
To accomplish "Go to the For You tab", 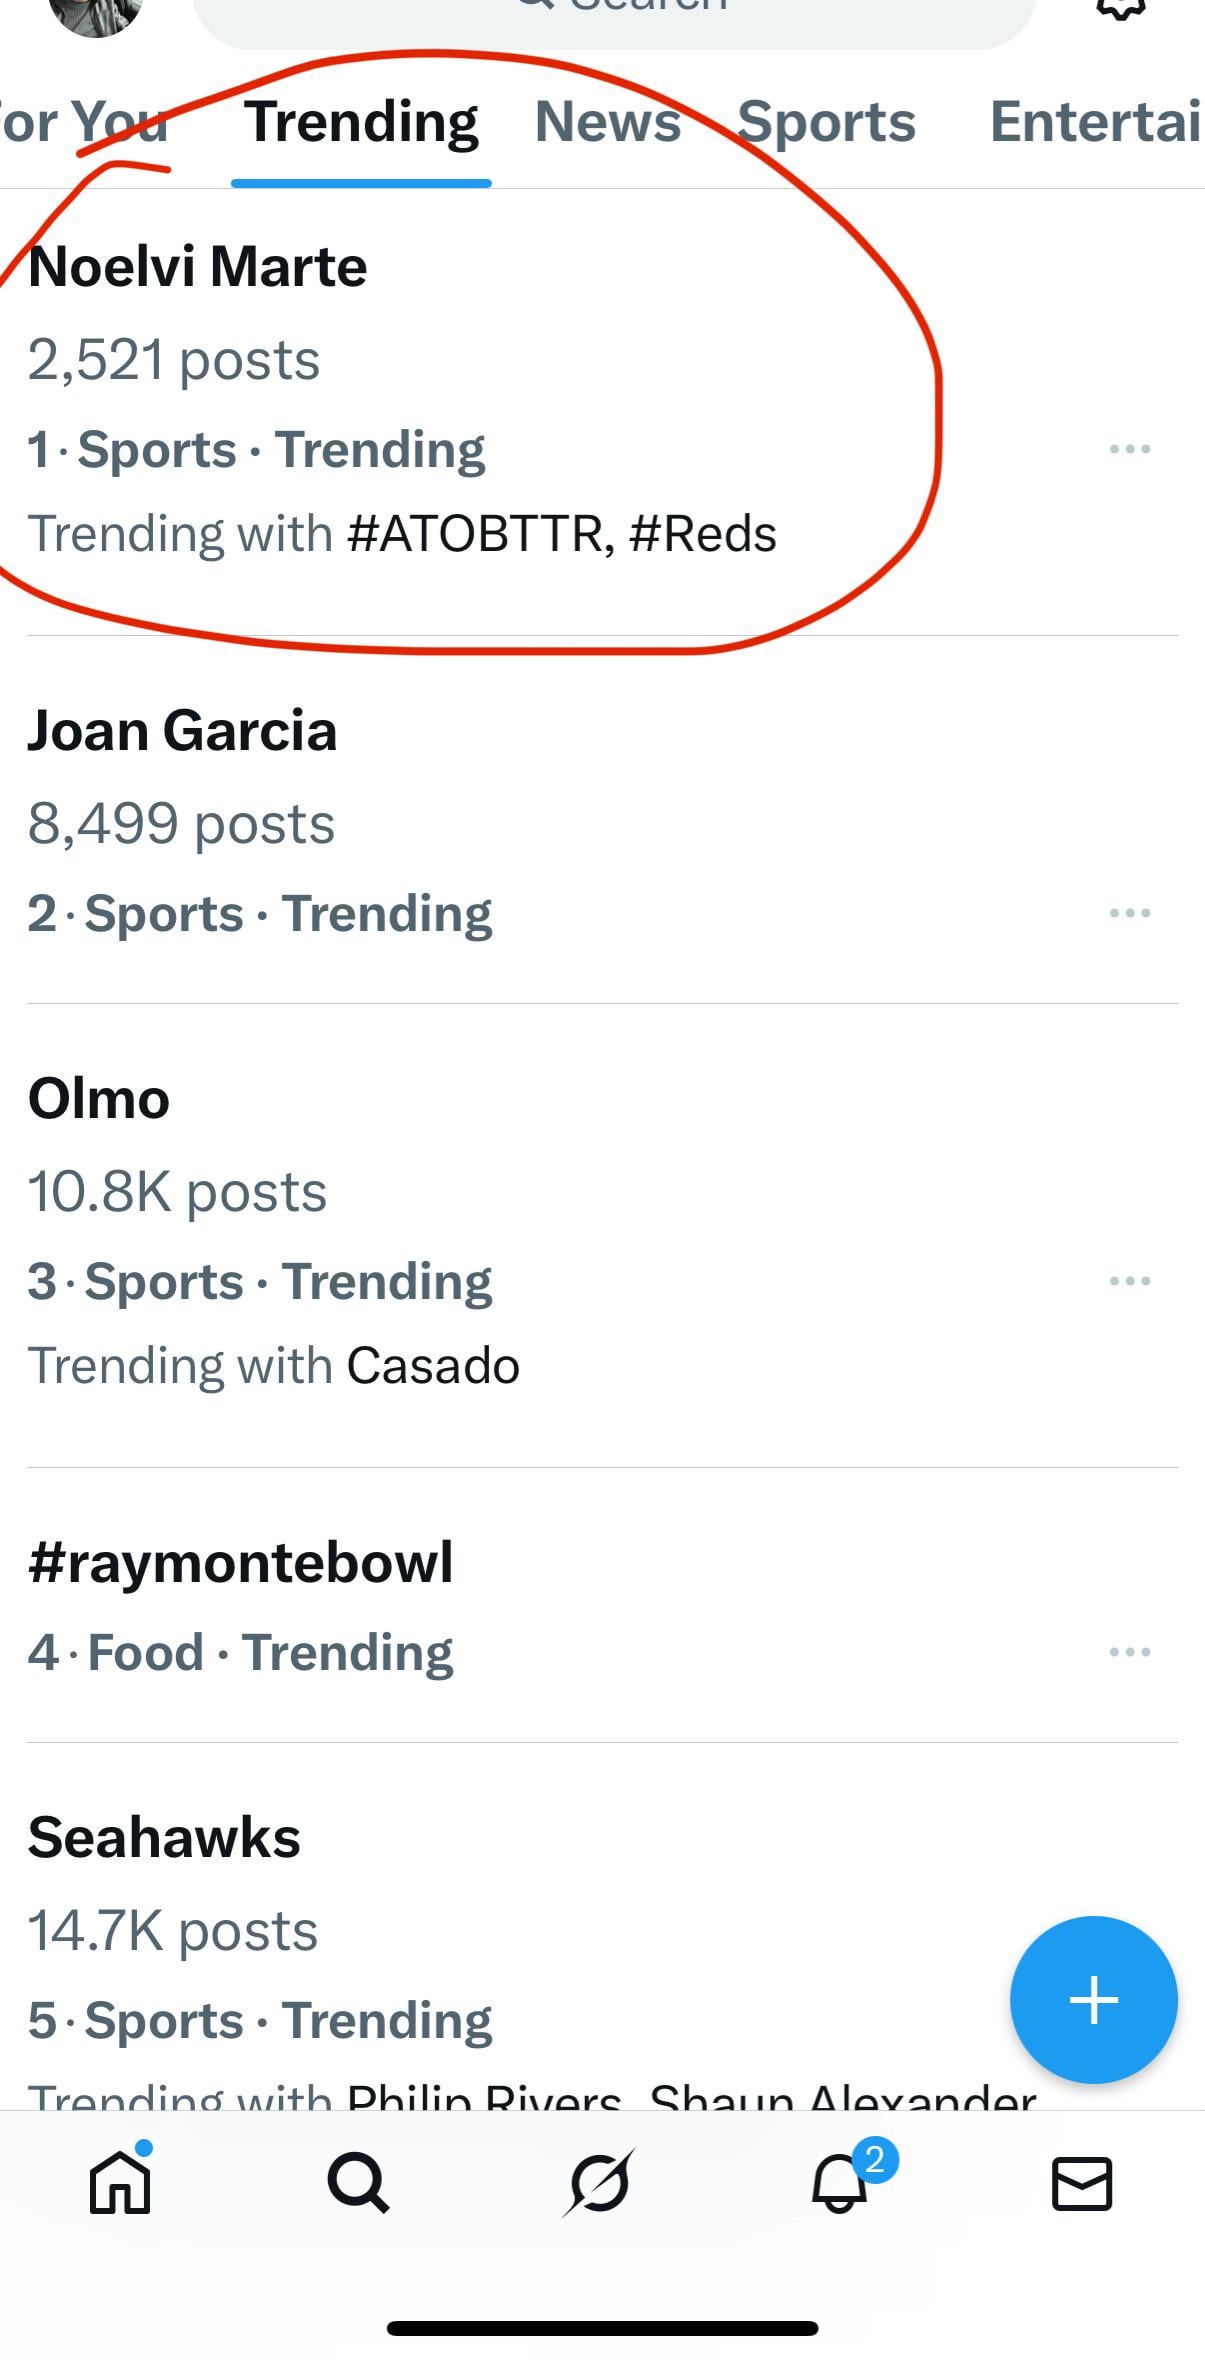I will pos(85,122).
